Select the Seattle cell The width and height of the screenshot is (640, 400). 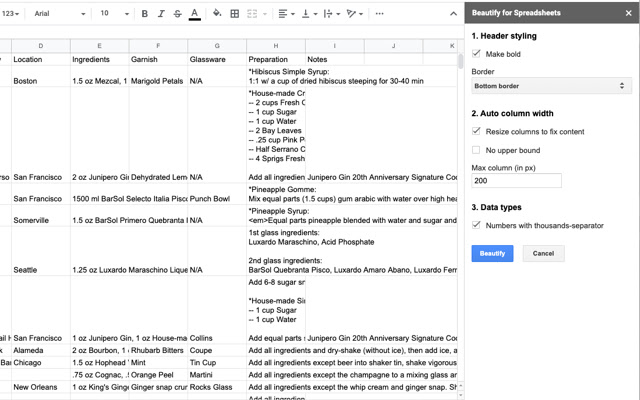[x=41, y=251]
